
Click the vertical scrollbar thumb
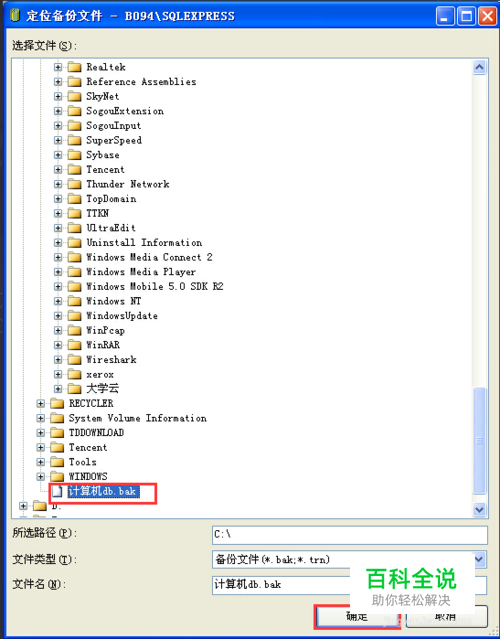(480, 440)
